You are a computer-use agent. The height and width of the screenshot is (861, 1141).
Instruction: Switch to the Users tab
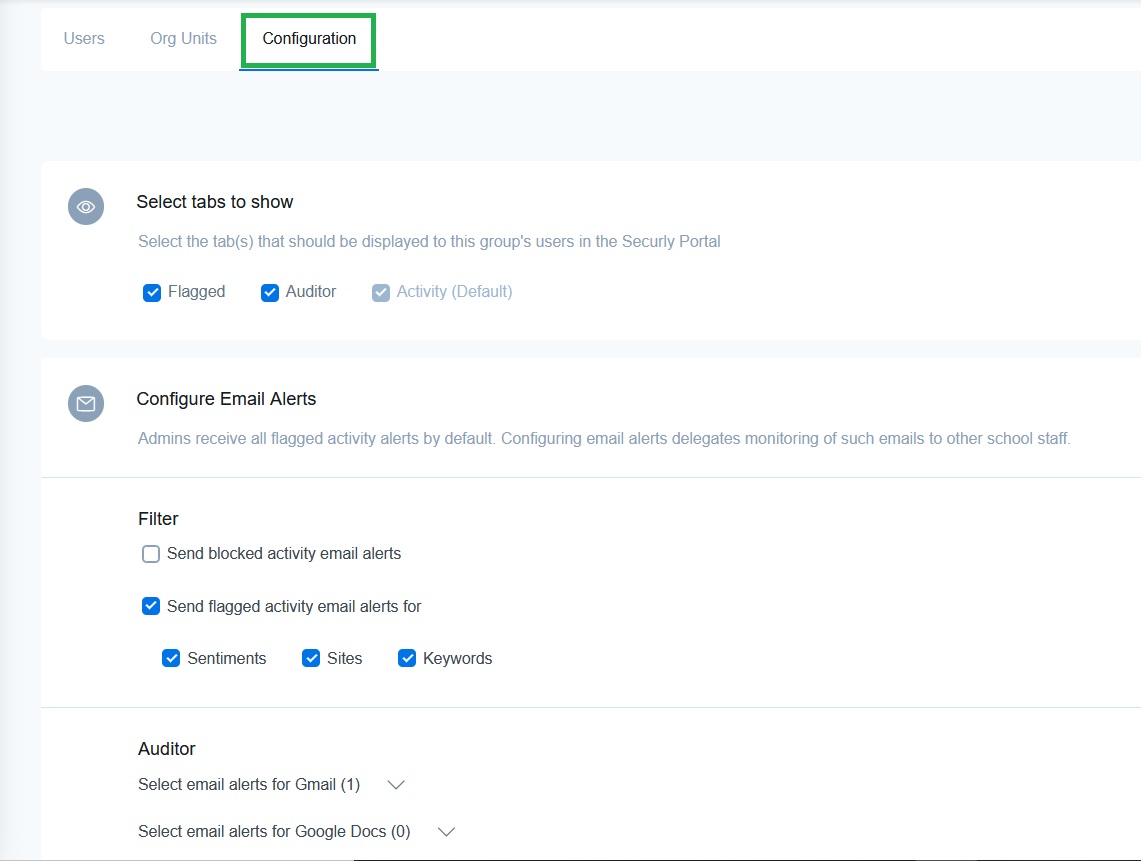tap(84, 39)
